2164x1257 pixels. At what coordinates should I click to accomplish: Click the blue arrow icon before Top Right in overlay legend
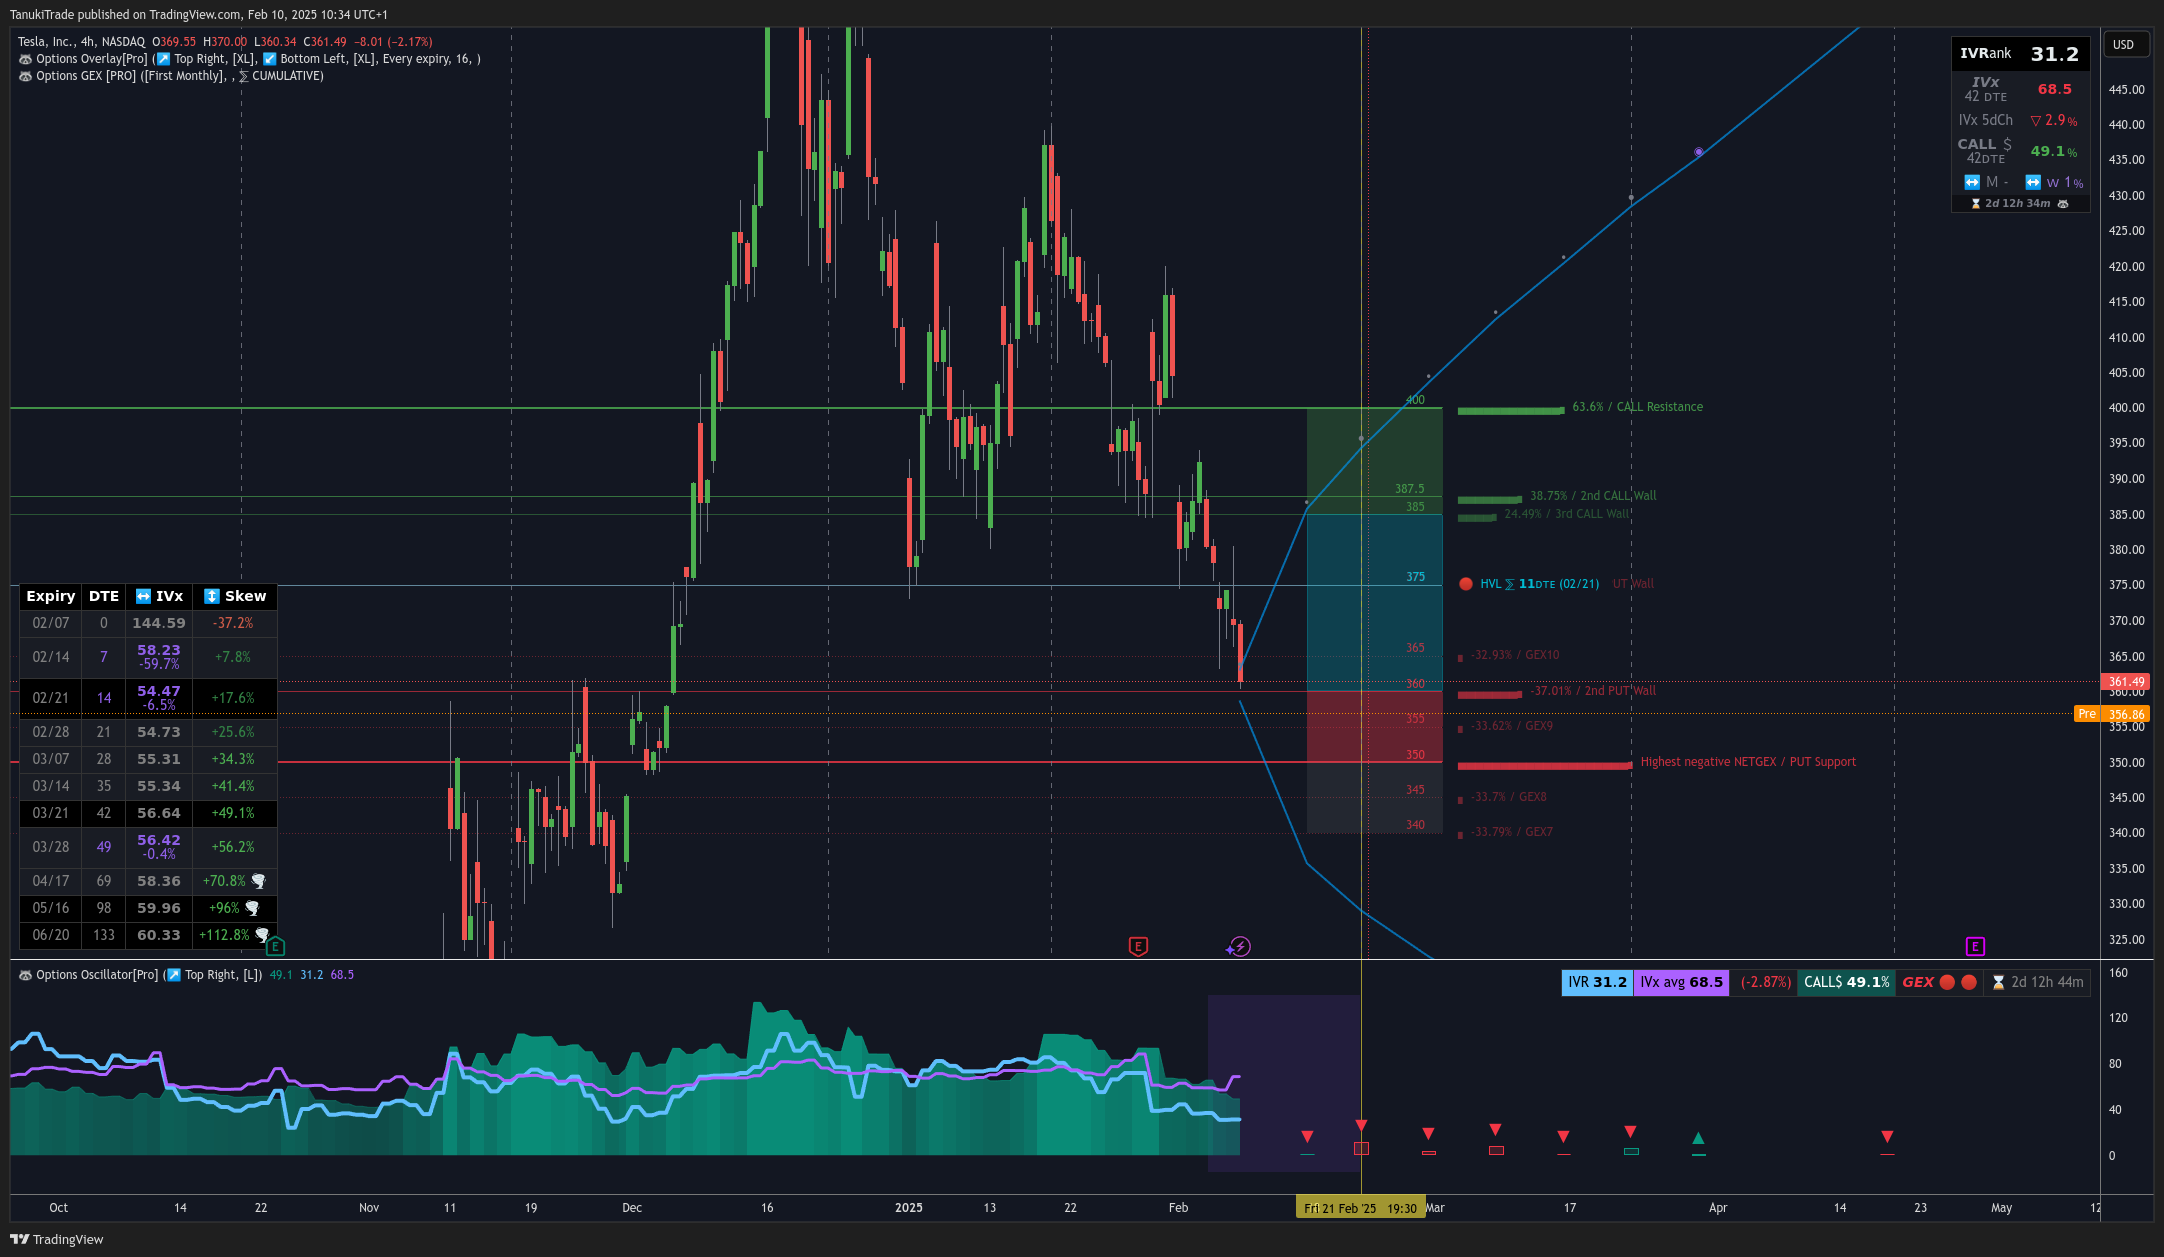point(164,59)
